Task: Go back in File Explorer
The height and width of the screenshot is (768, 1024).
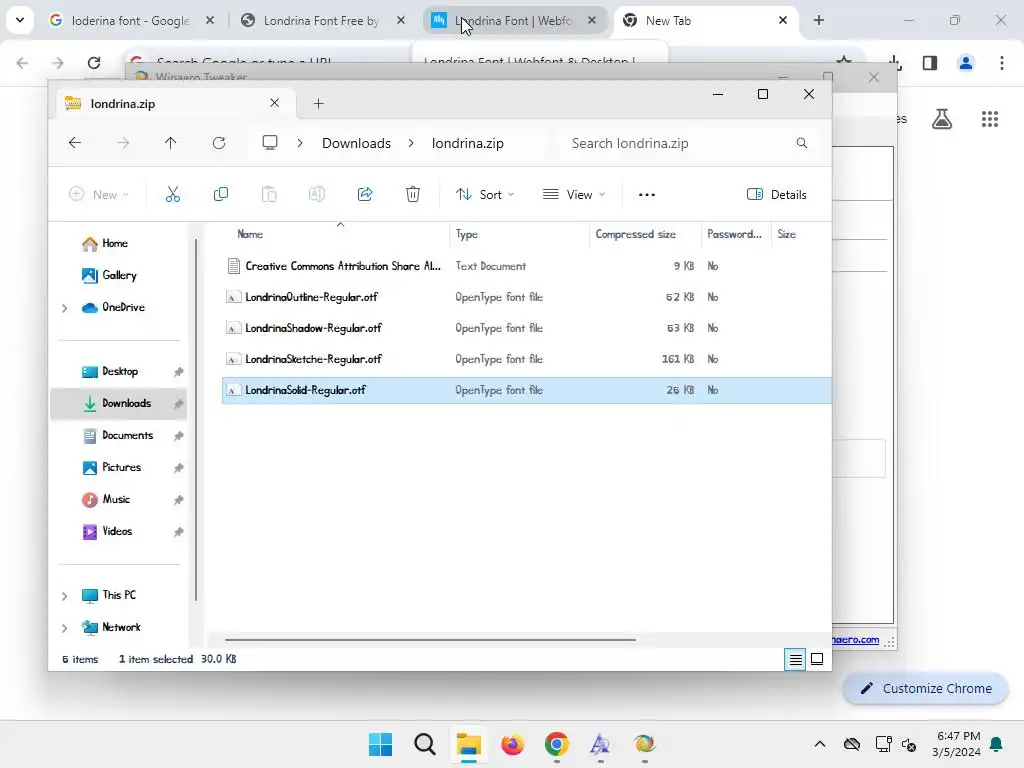Action: [75, 143]
